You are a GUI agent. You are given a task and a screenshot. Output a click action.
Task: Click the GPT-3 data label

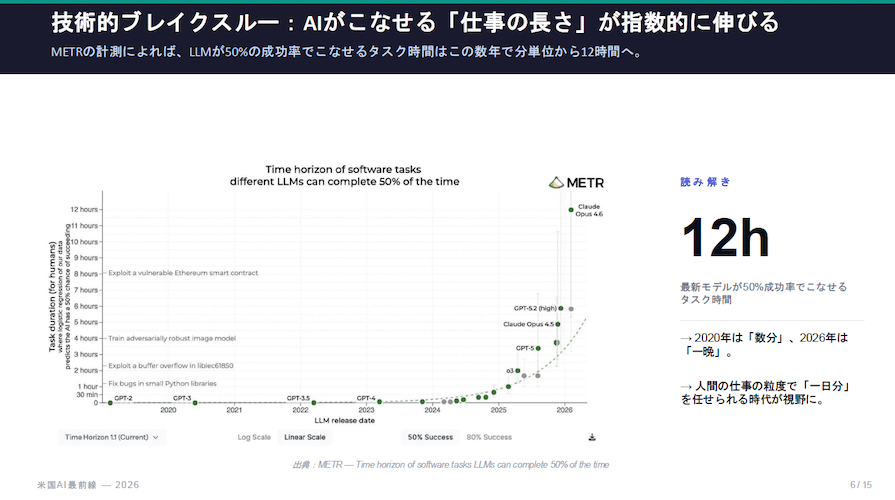click(x=182, y=398)
